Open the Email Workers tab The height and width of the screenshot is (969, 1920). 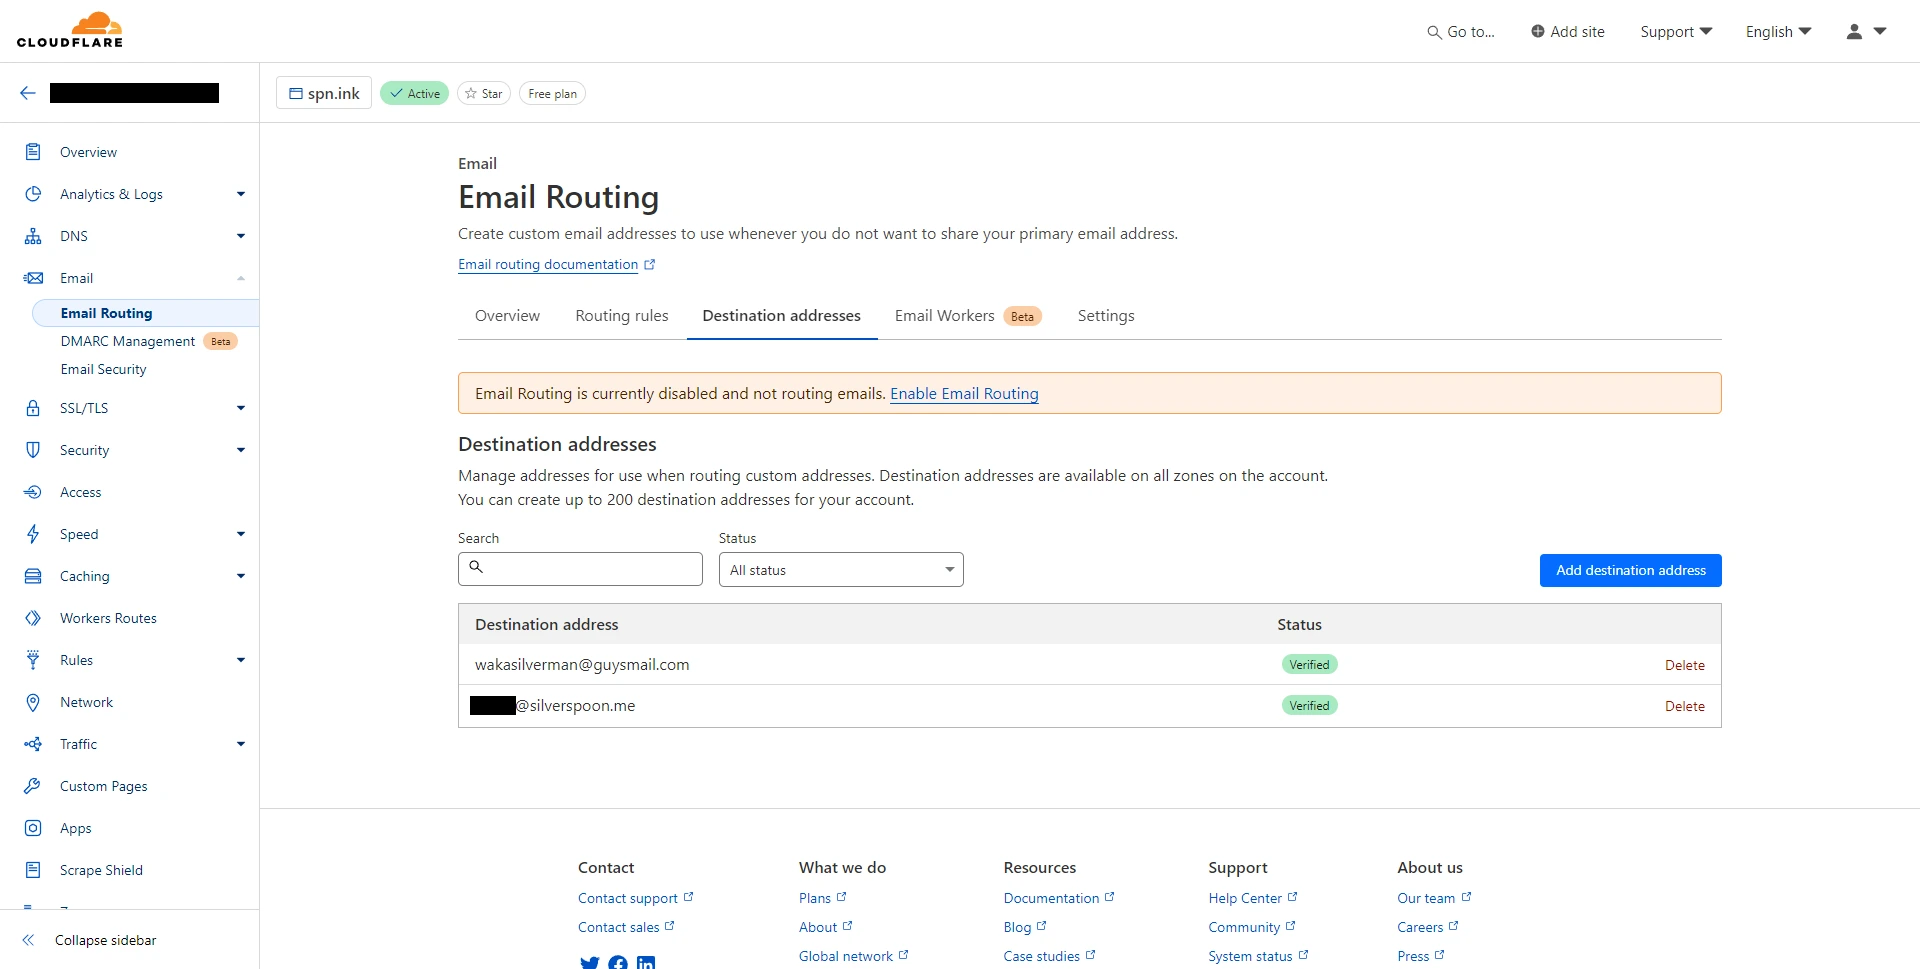(944, 316)
